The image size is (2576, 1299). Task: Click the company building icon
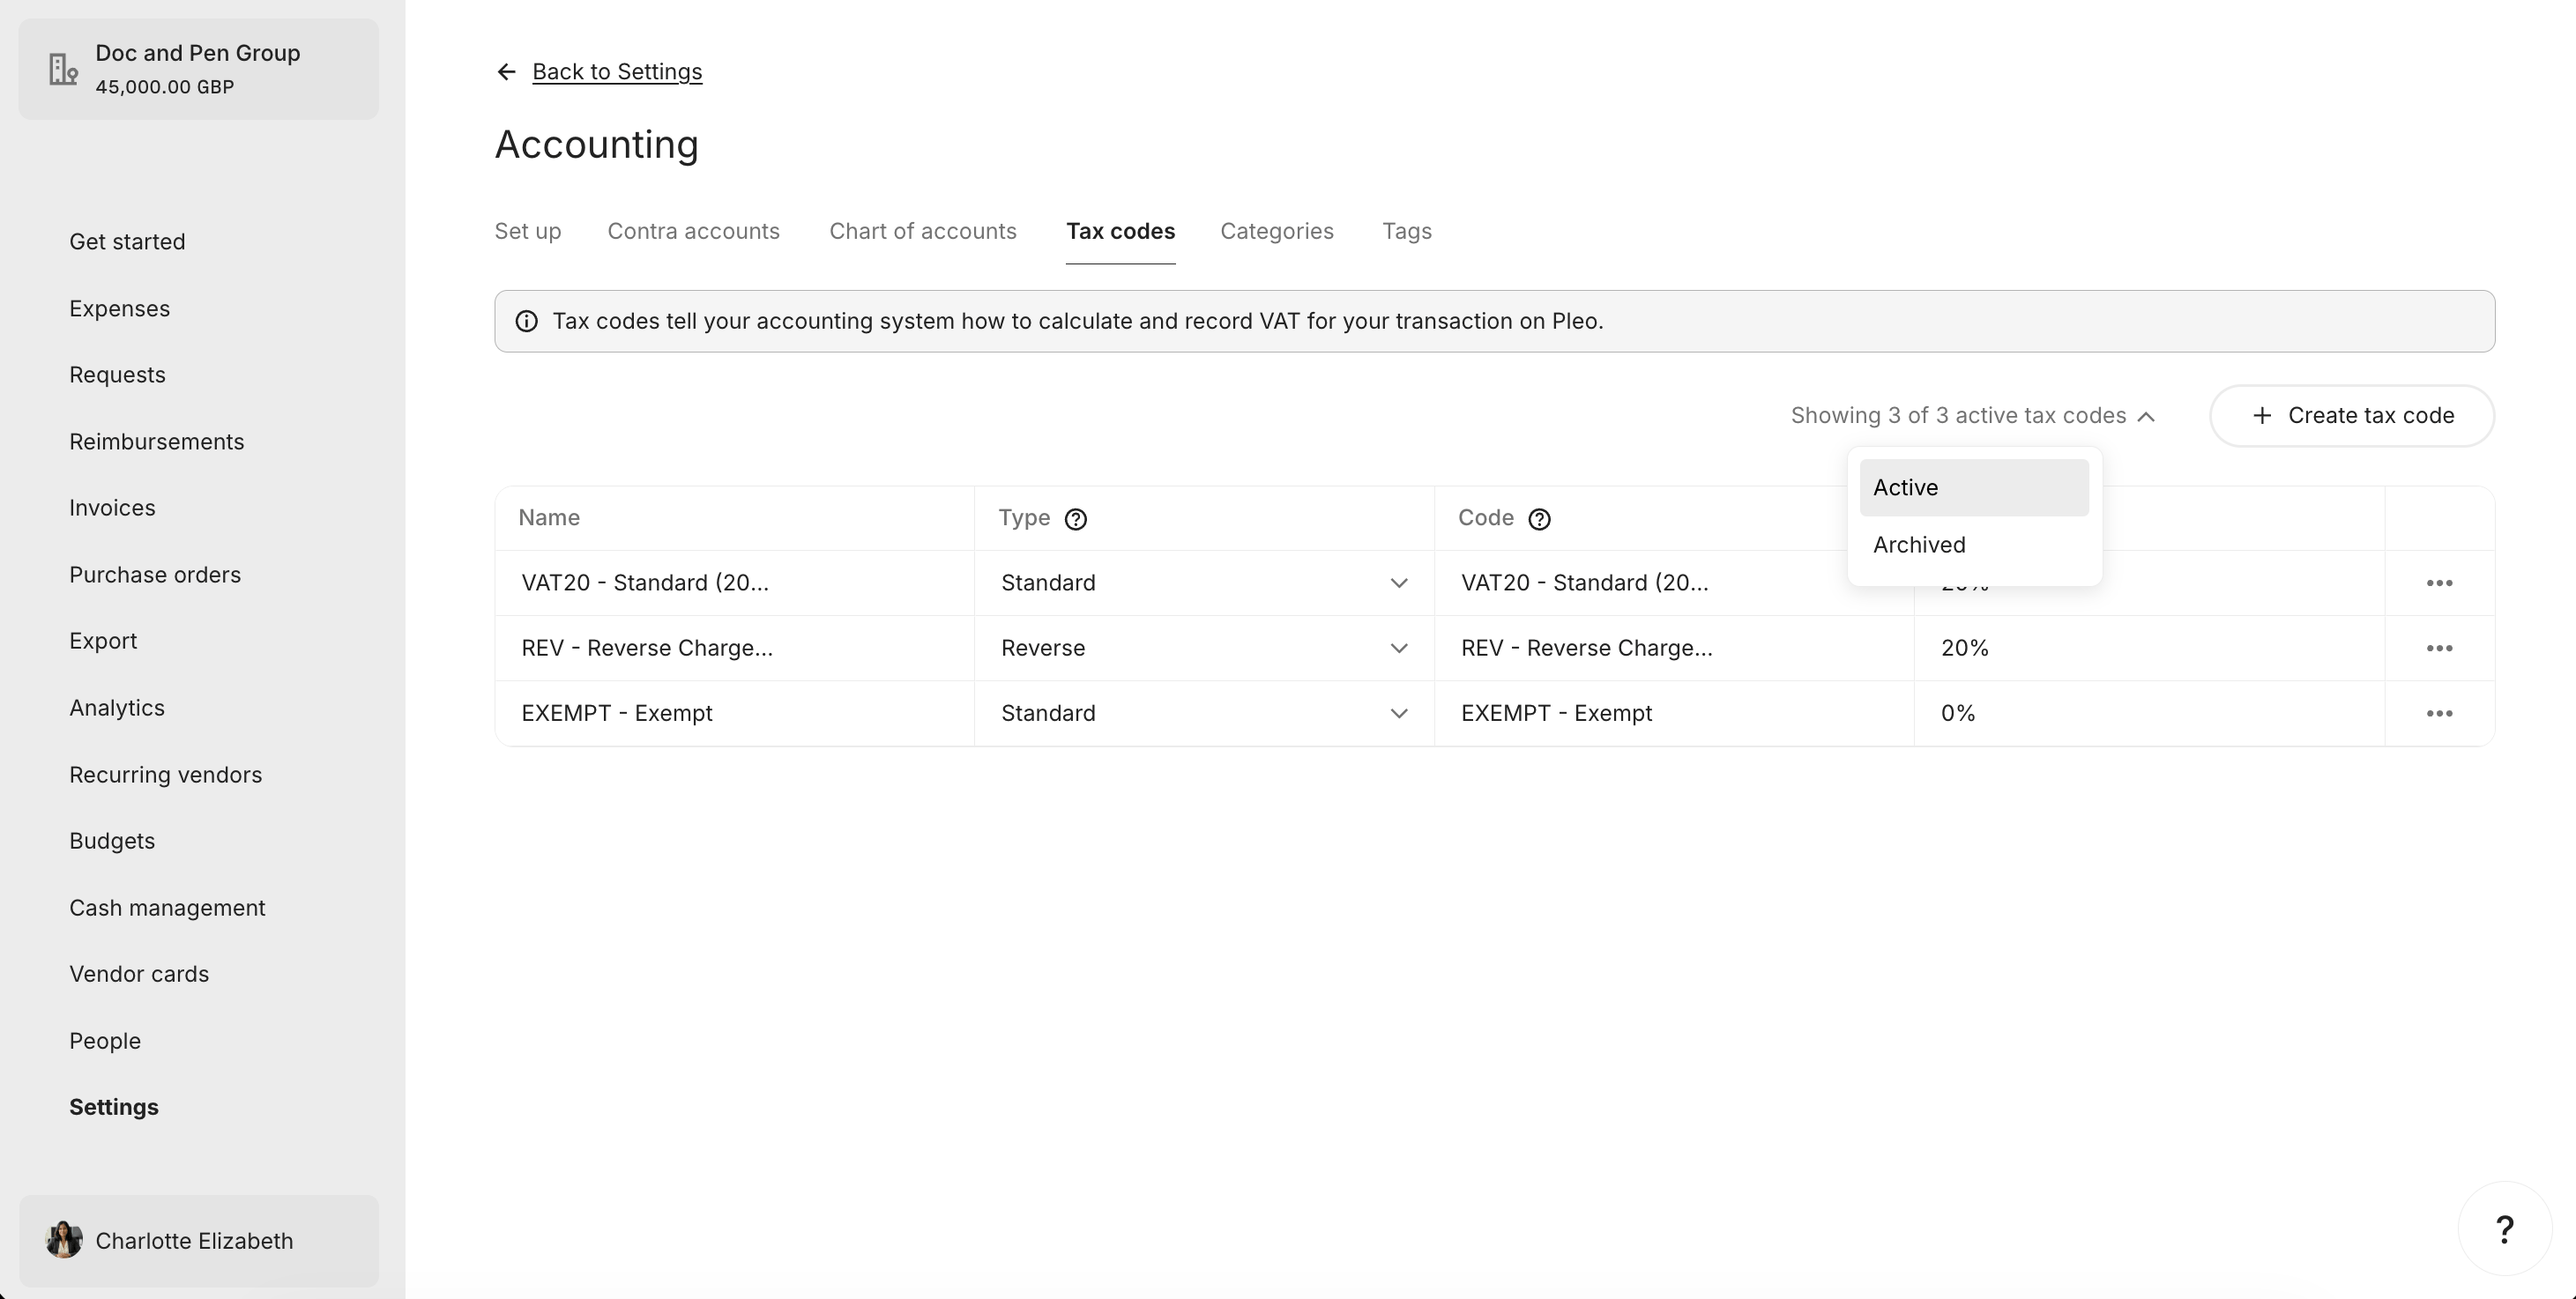point(63,69)
